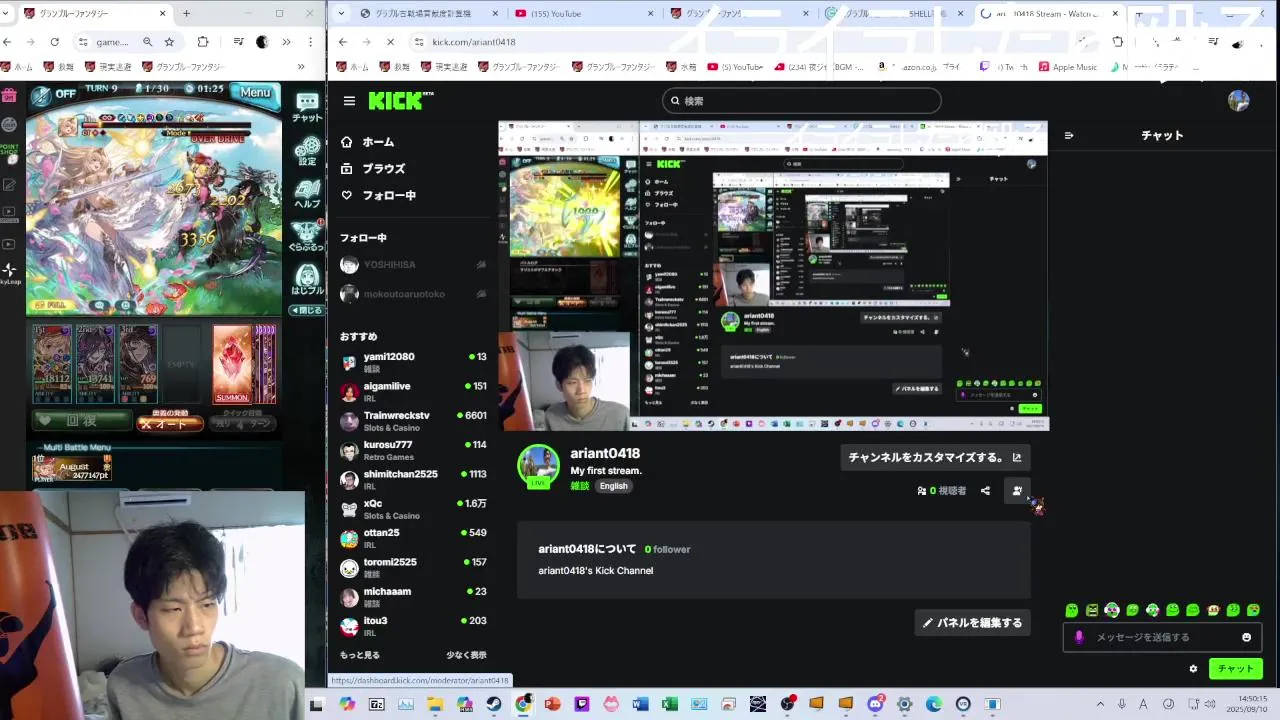The height and width of the screenshot is (720, 1280).
Task: Click チャンネルをカスタマイズする button
Action: point(935,457)
